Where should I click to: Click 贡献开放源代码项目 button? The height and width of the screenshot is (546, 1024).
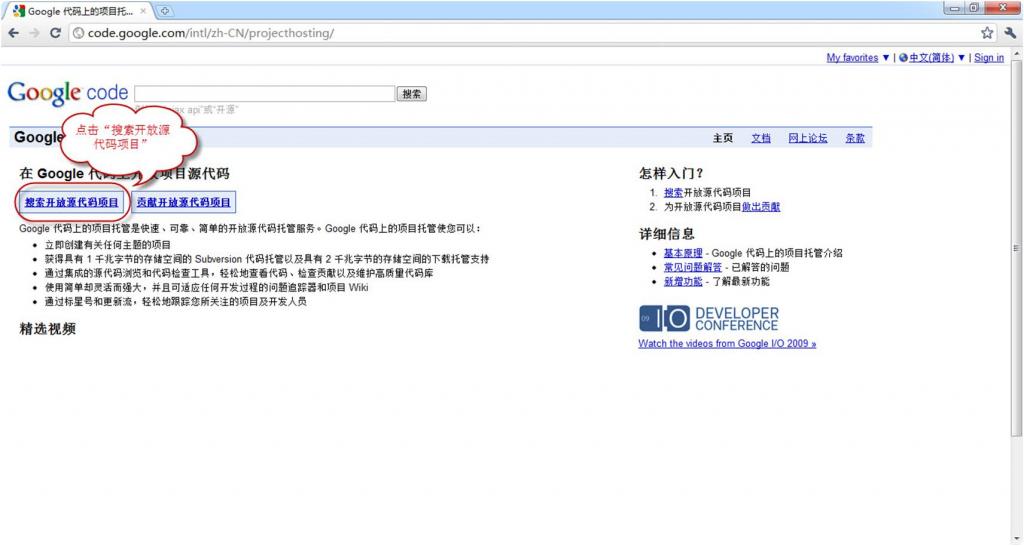[184, 202]
